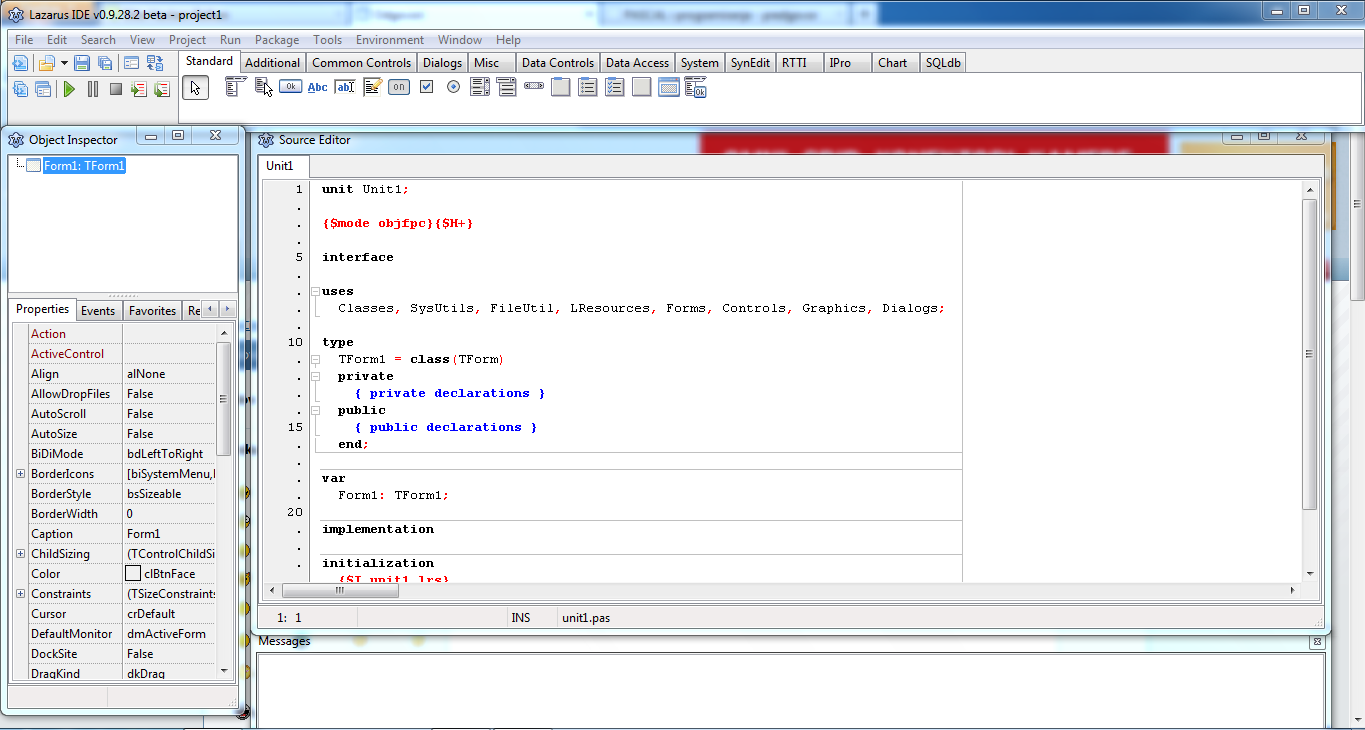Select the TMainMenu component icon
1365x730 pixels.
[x=236, y=87]
